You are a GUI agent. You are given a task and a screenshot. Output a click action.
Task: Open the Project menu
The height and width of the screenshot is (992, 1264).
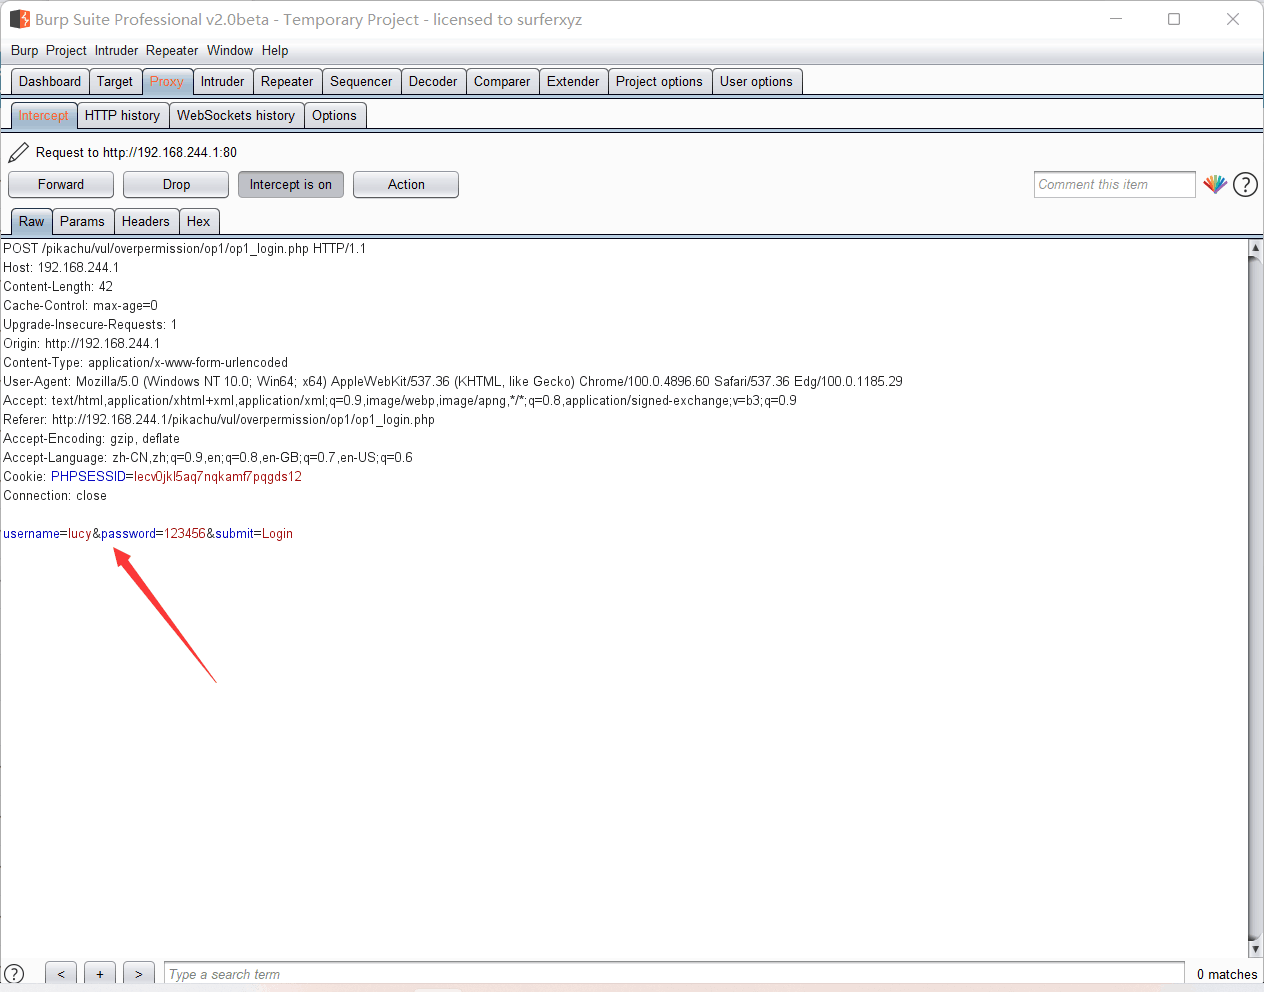pyautogui.click(x=66, y=50)
